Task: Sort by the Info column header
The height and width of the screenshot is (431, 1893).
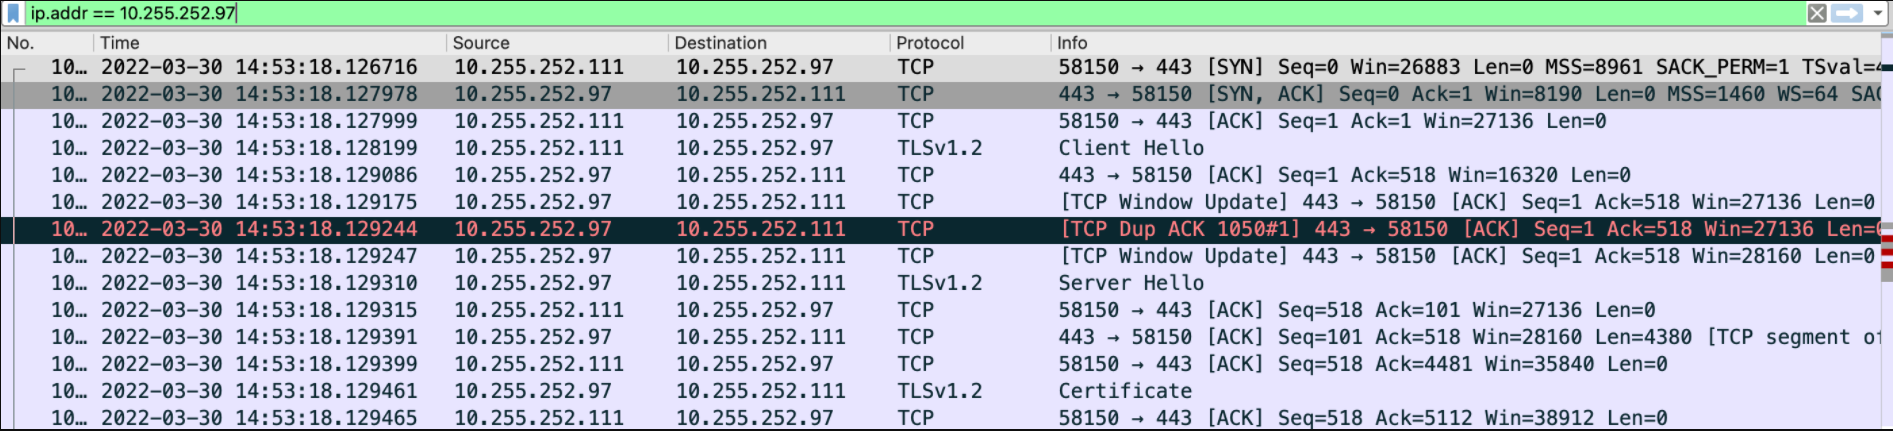Action: tap(1466, 43)
